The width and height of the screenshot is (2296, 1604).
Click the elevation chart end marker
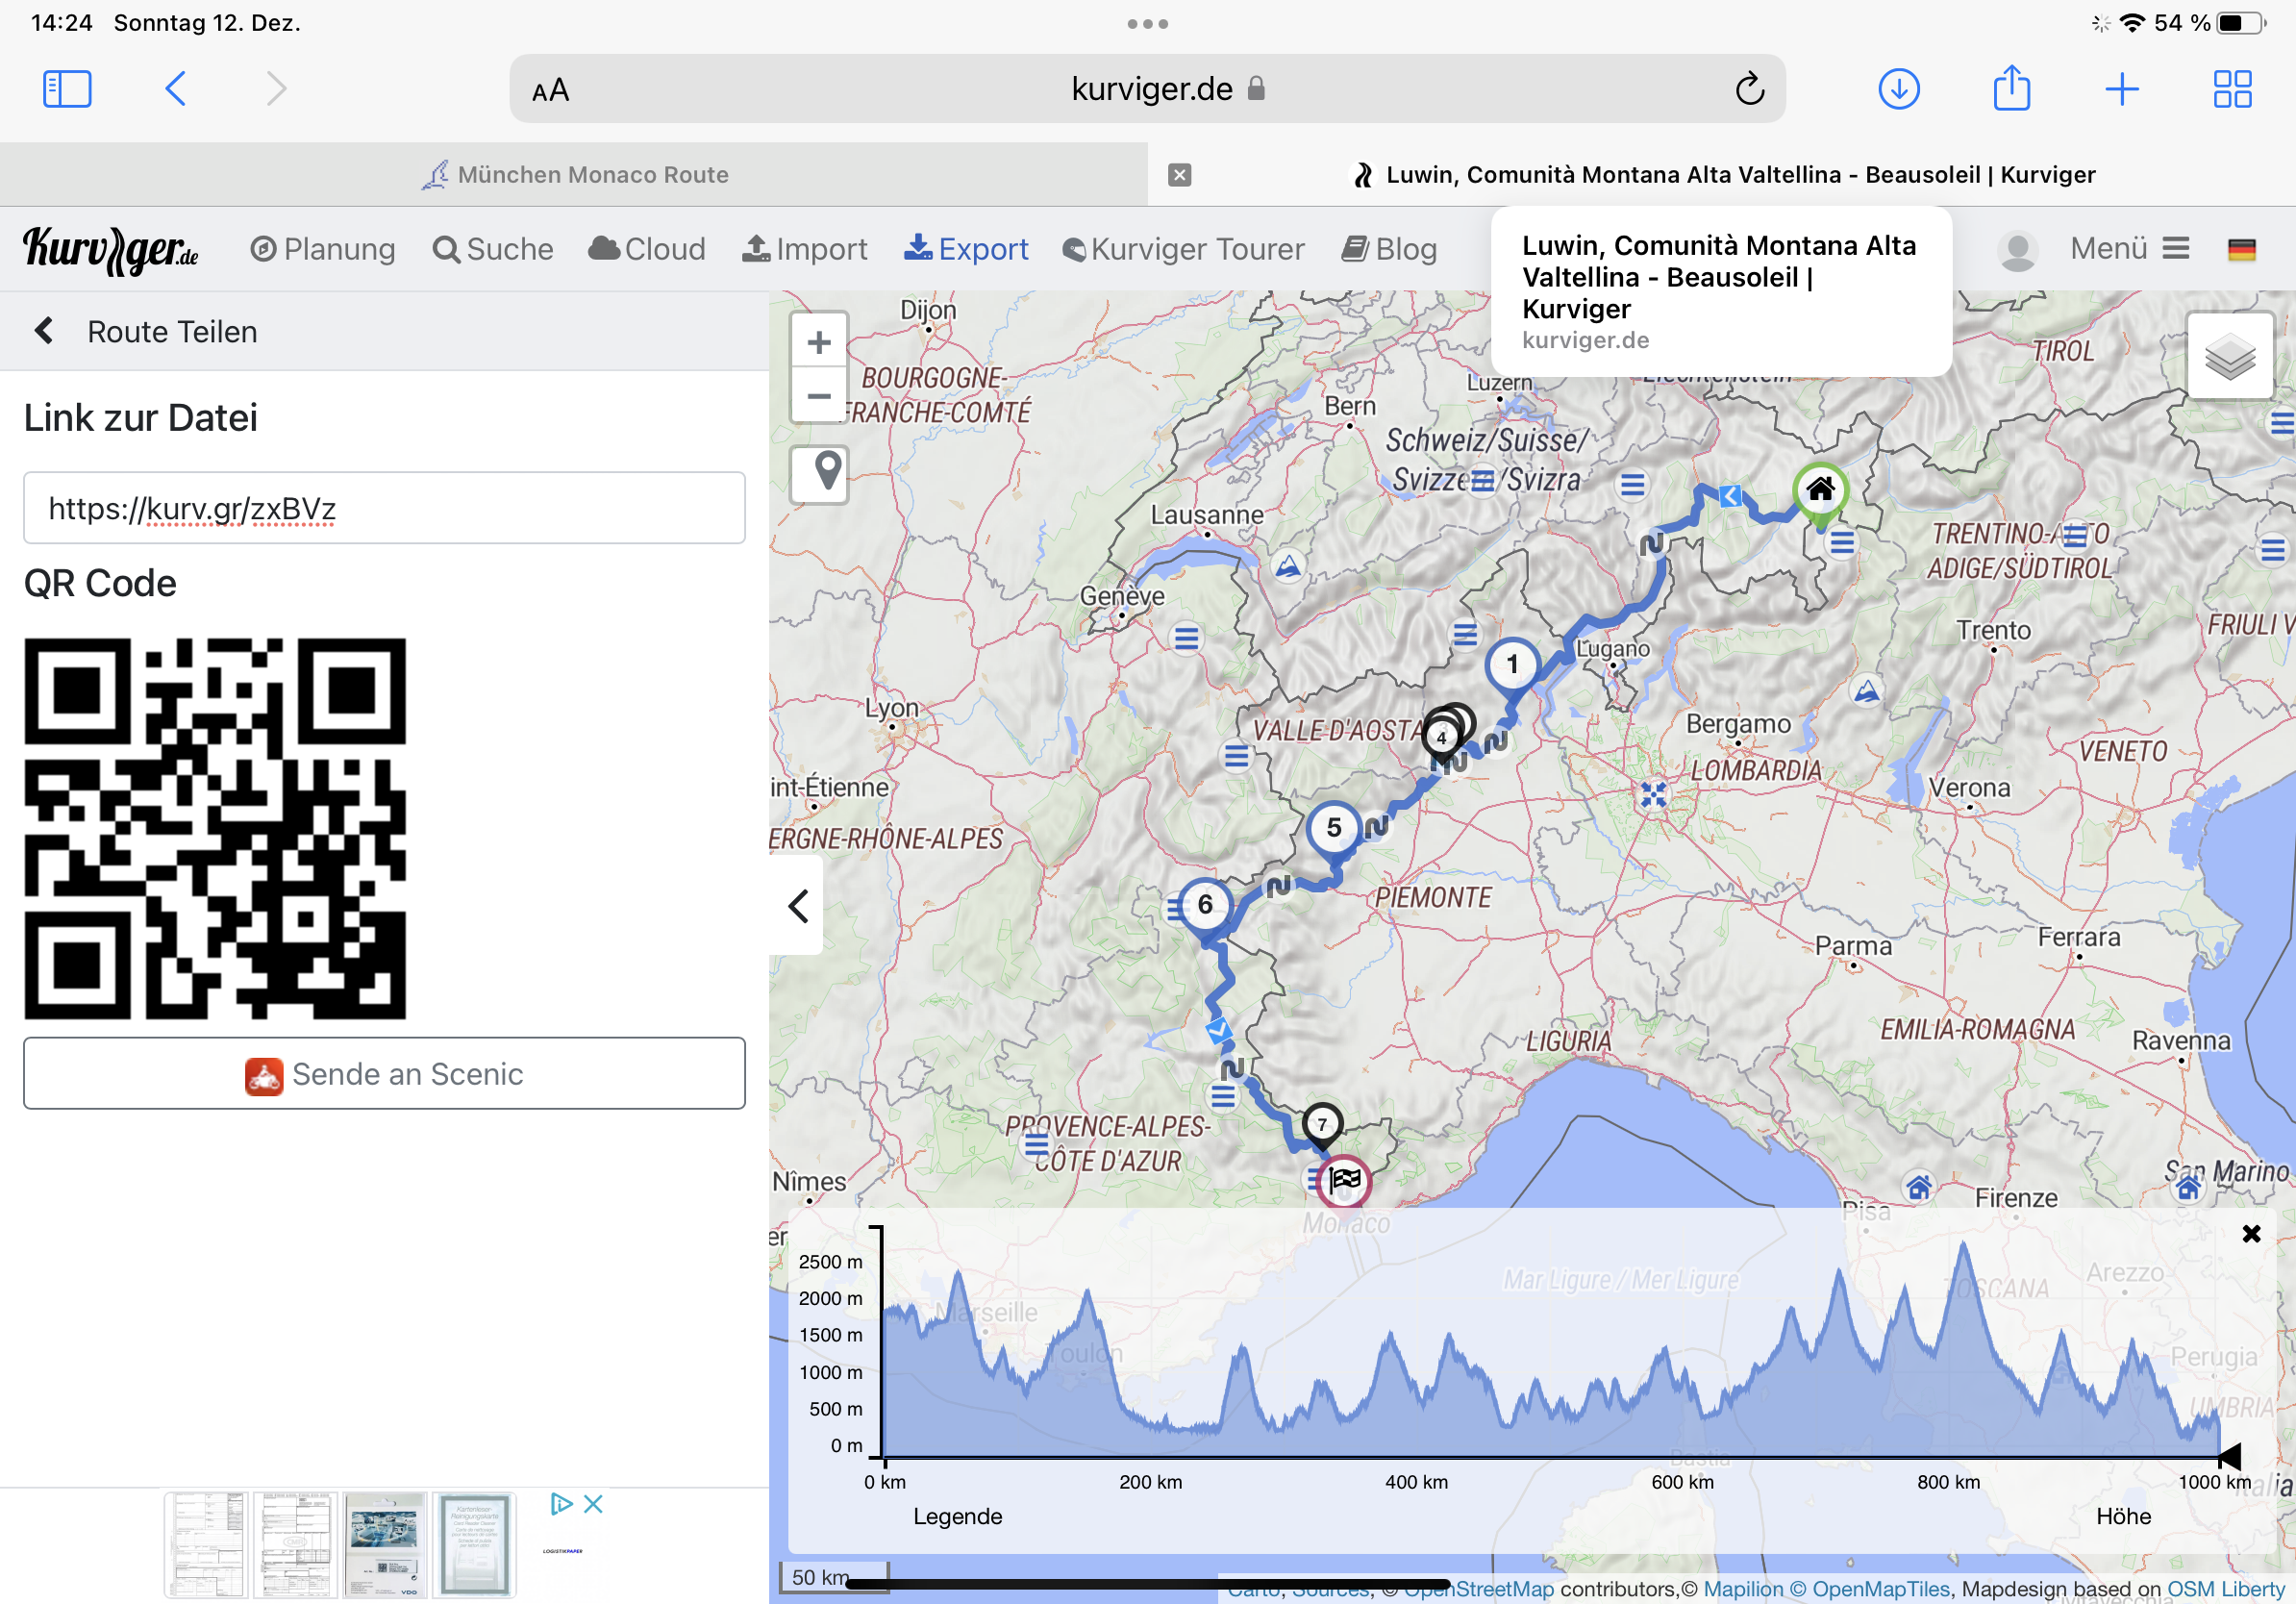[x=2229, y=1456]
